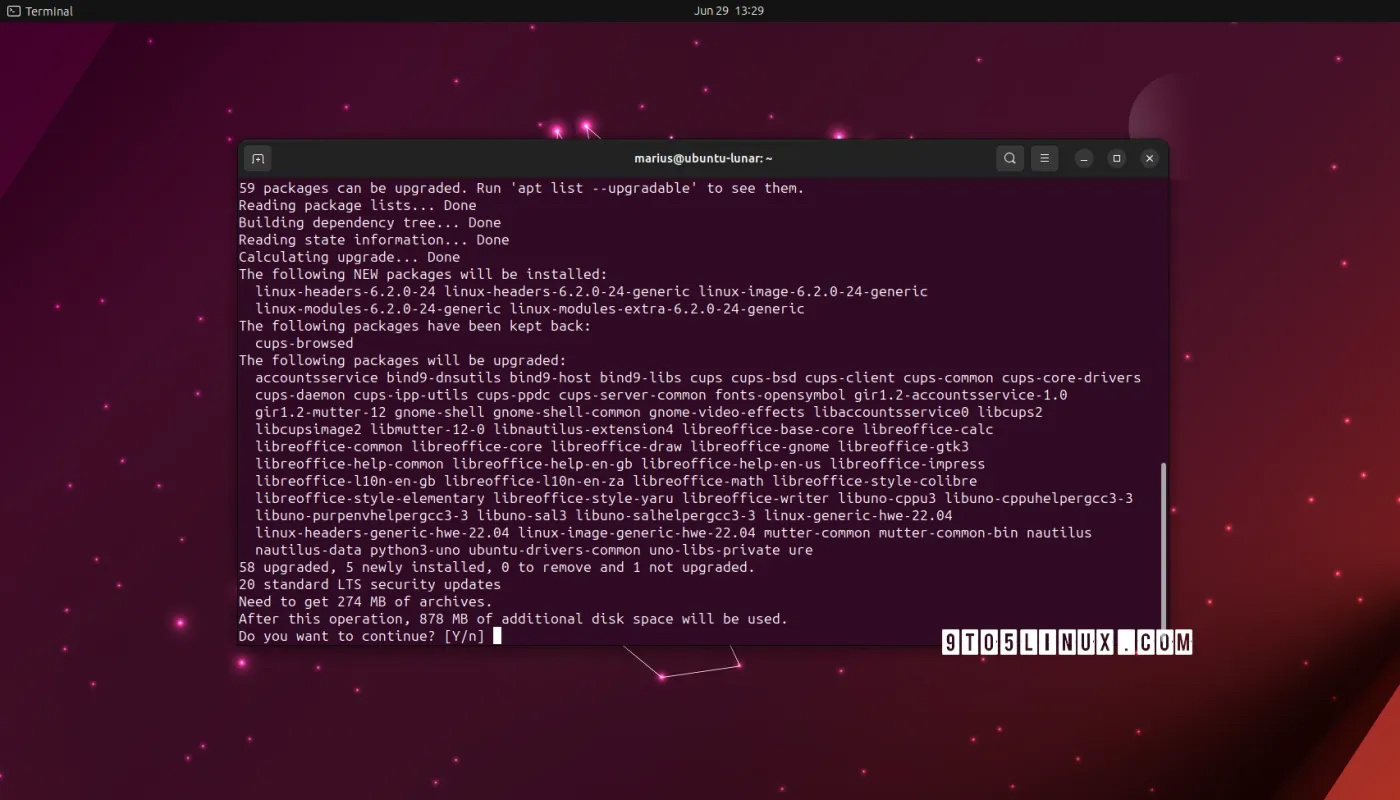Close the terminal window
The height and width of the screenshot is (800, 1400).
(1150, 158)
